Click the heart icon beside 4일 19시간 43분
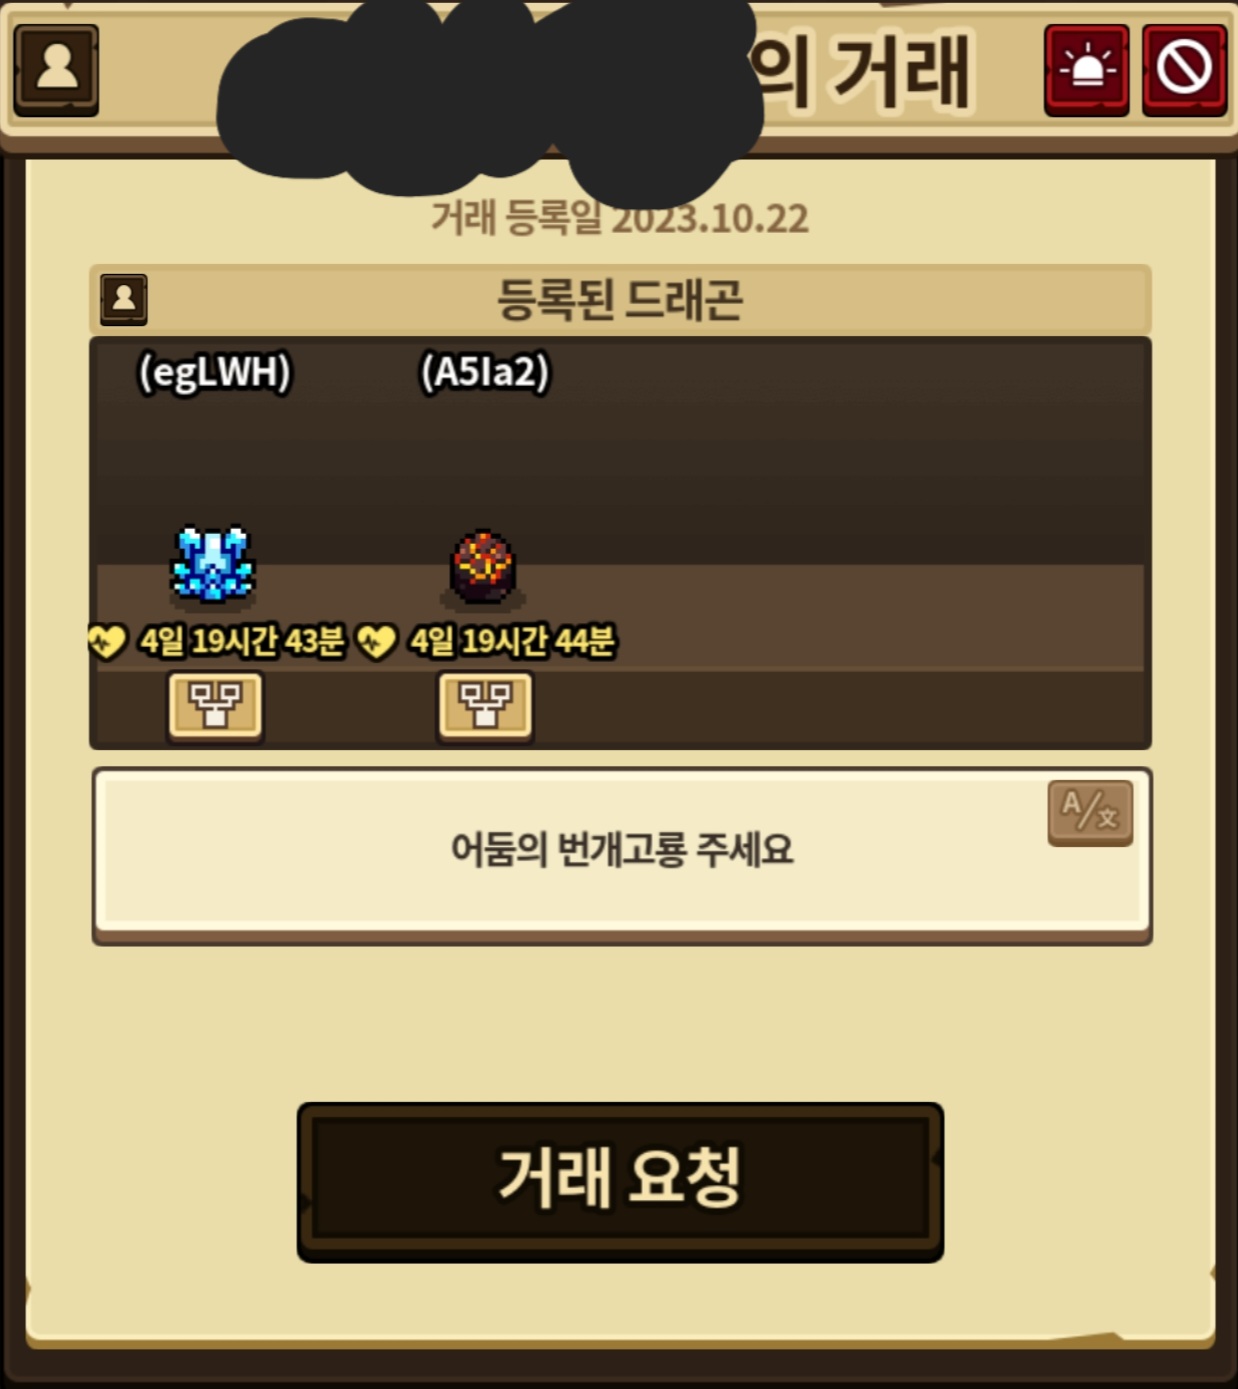1238x1389 pixels. (x=107, y=641)
